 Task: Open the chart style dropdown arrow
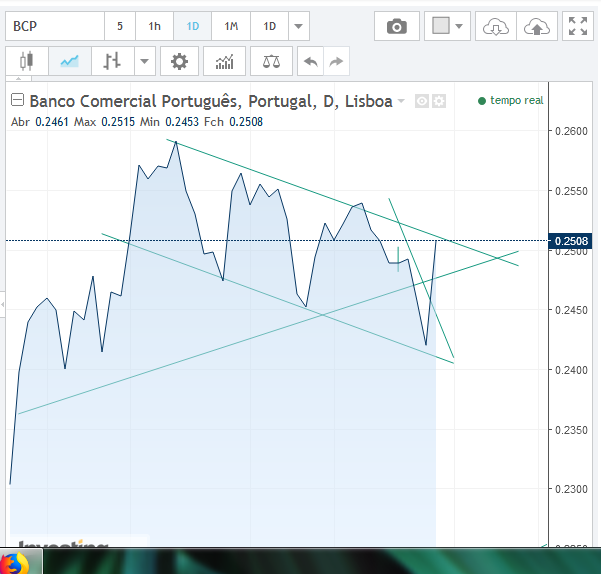(x=145, y=61)
